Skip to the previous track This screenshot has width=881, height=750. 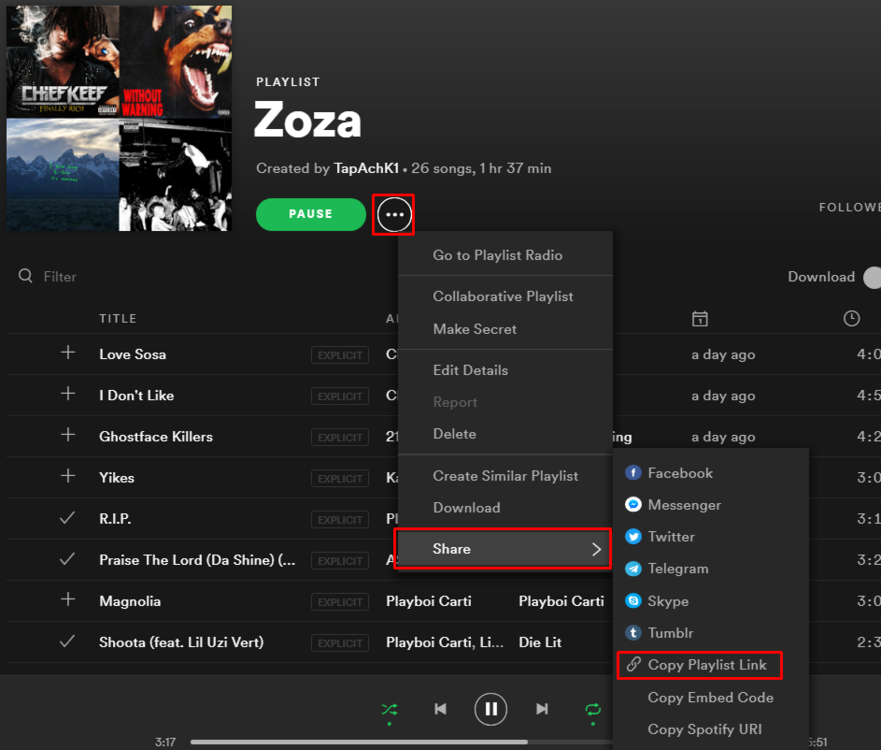tap(440, 709)
